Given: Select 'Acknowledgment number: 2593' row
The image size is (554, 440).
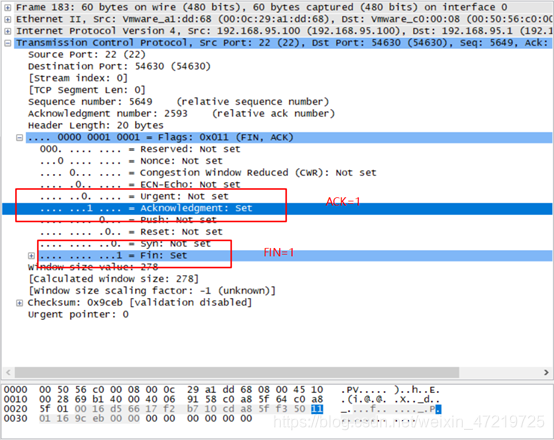Looking at the screenshot, I should tap(181, 113).
